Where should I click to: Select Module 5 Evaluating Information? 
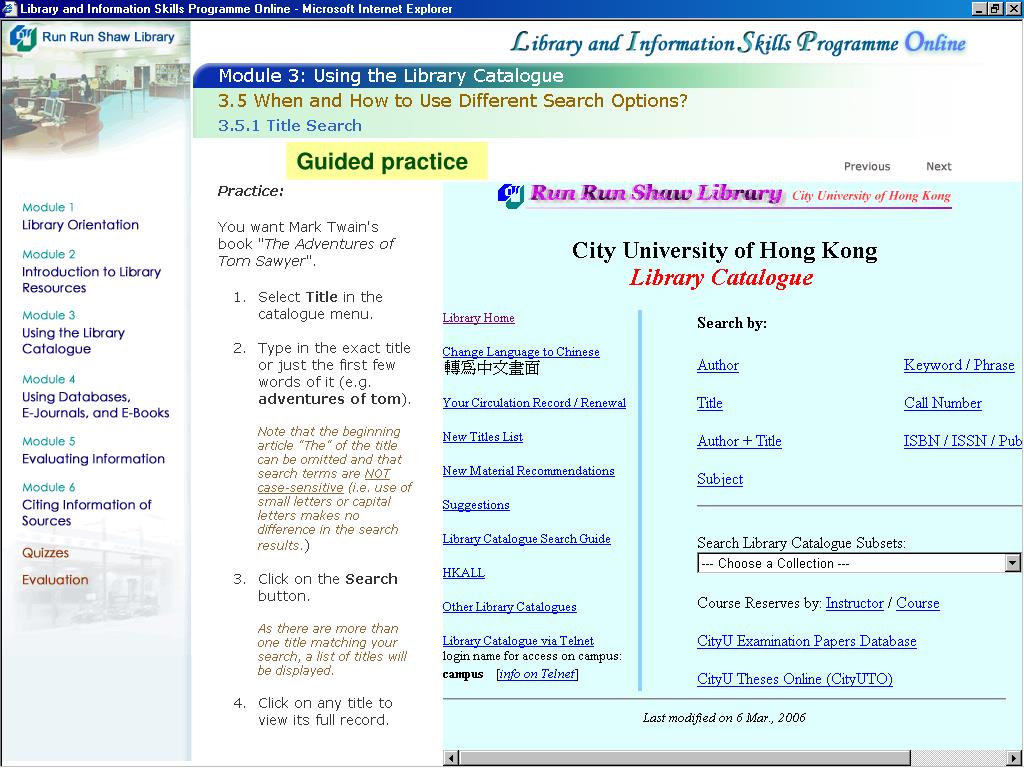pyautogui.click(x=93, y=451)
